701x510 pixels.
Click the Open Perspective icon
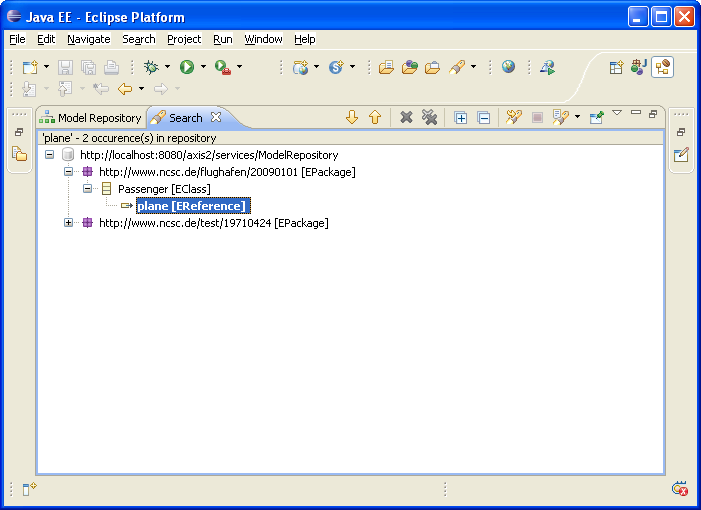pyautogui.click(x=616, y=67)
